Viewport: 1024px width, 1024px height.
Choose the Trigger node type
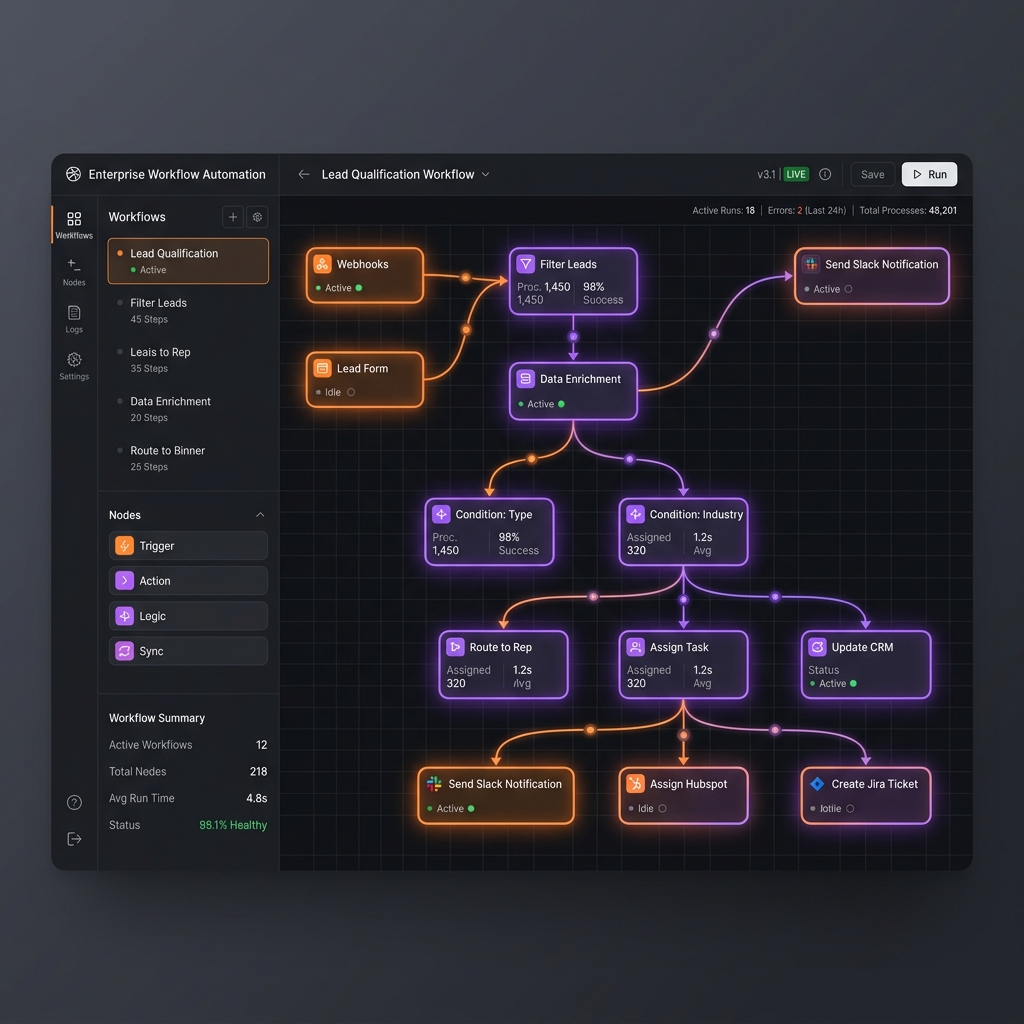188,545
